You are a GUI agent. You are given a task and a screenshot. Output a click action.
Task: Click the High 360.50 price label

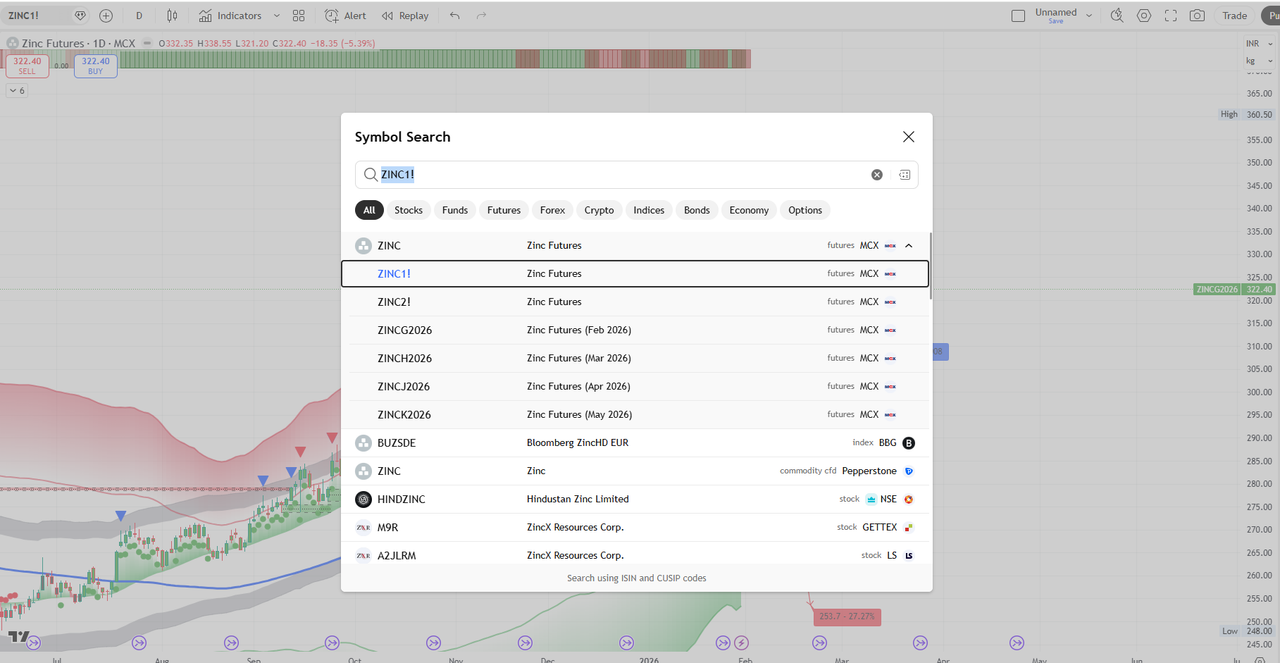pos(1247,114)
